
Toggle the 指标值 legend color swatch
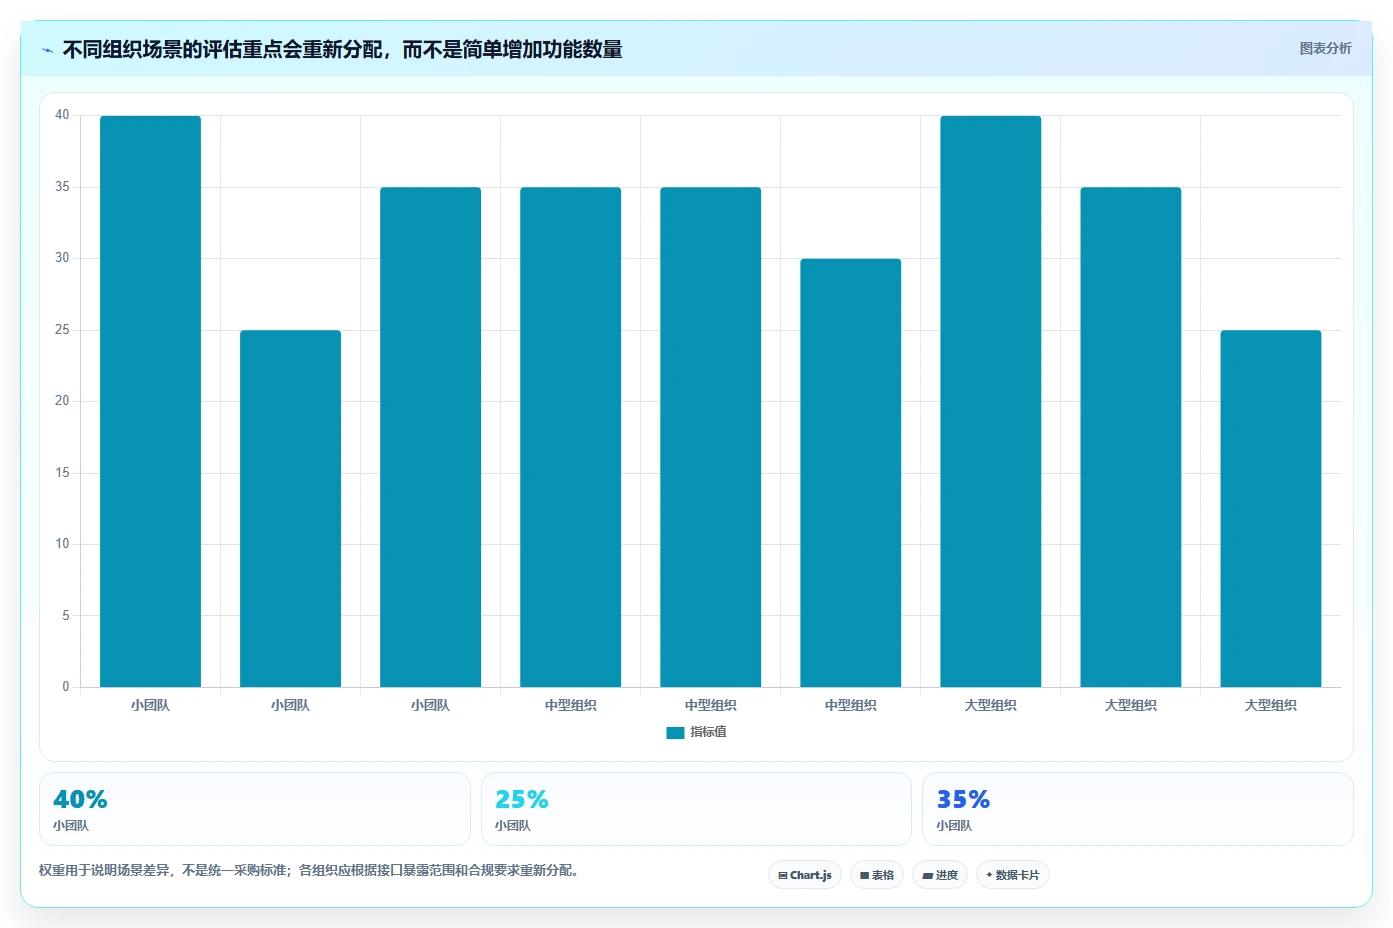[675, 732]
